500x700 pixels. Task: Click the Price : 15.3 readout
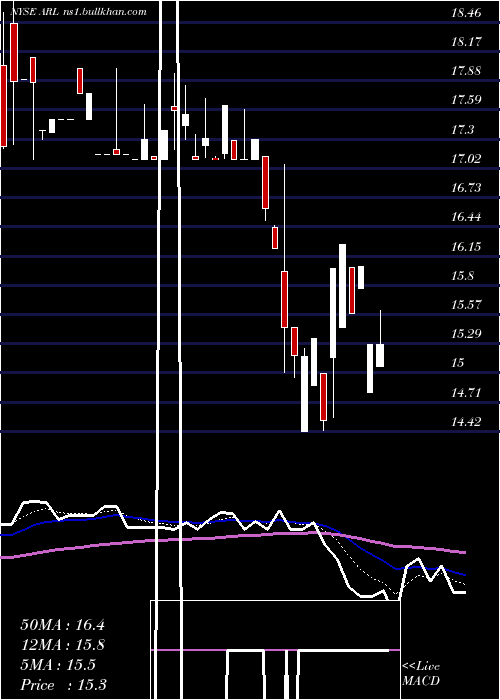pos(63,684)
